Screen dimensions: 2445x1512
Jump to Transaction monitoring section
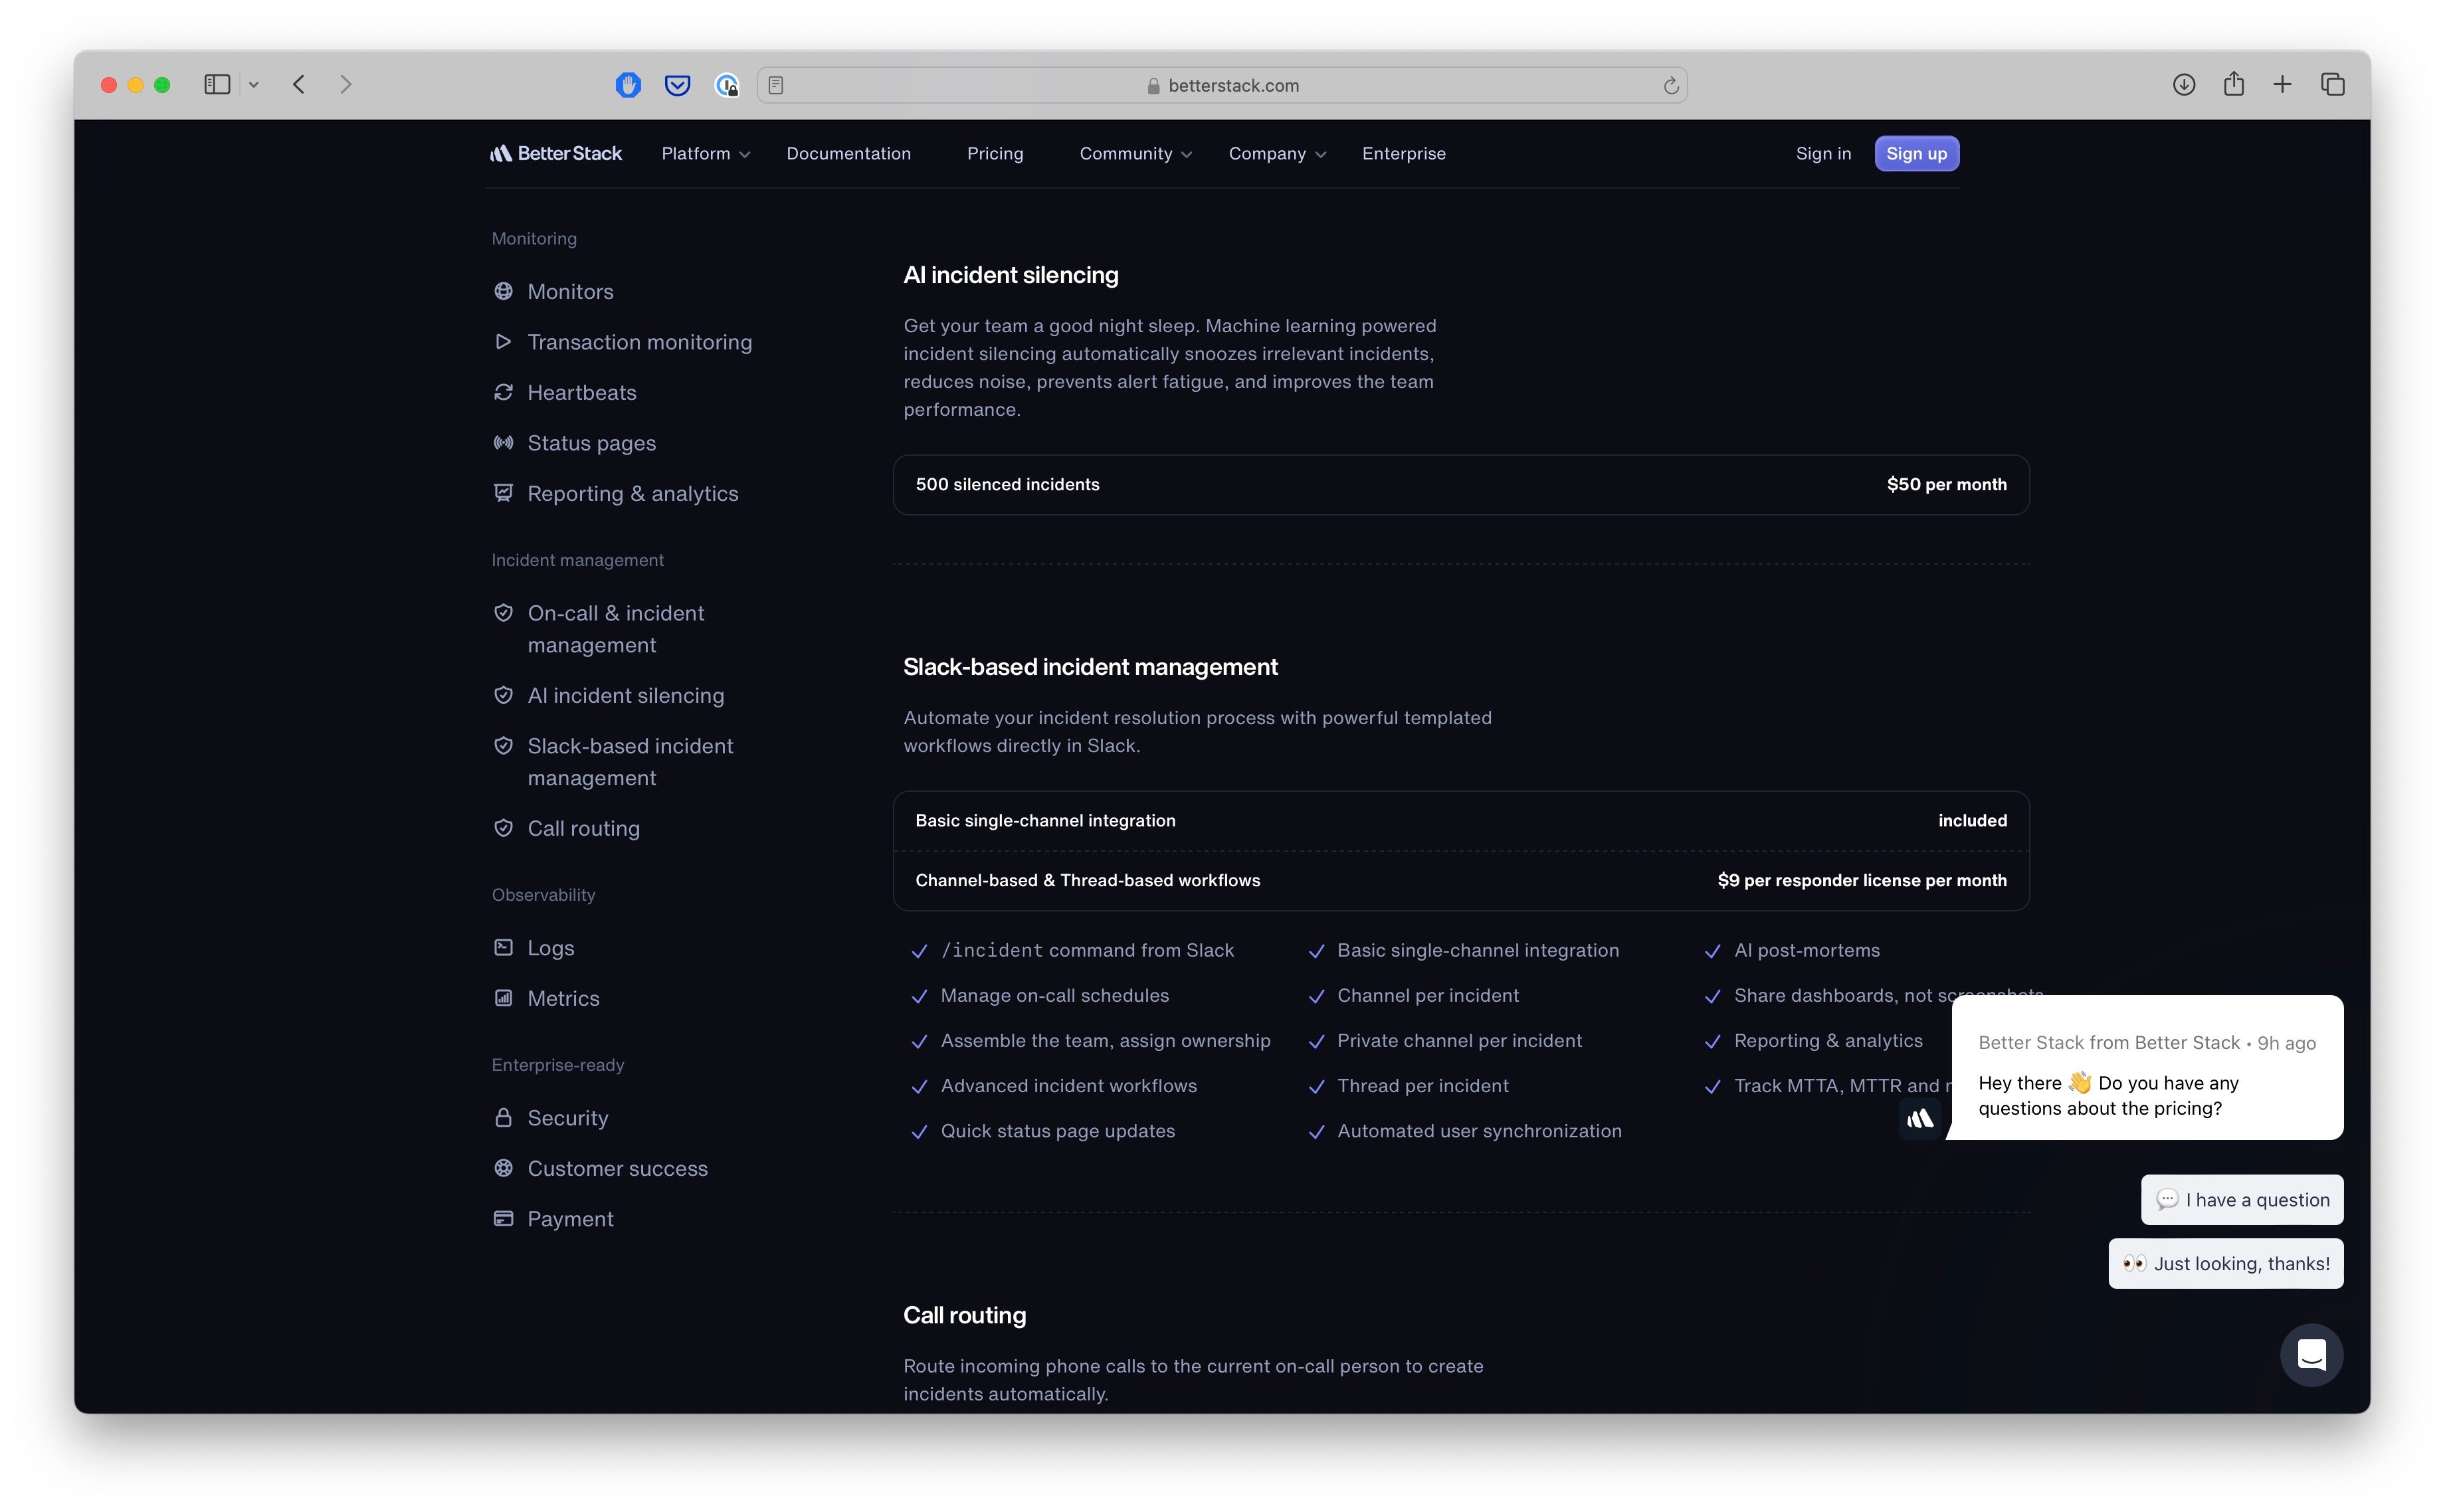639,341
